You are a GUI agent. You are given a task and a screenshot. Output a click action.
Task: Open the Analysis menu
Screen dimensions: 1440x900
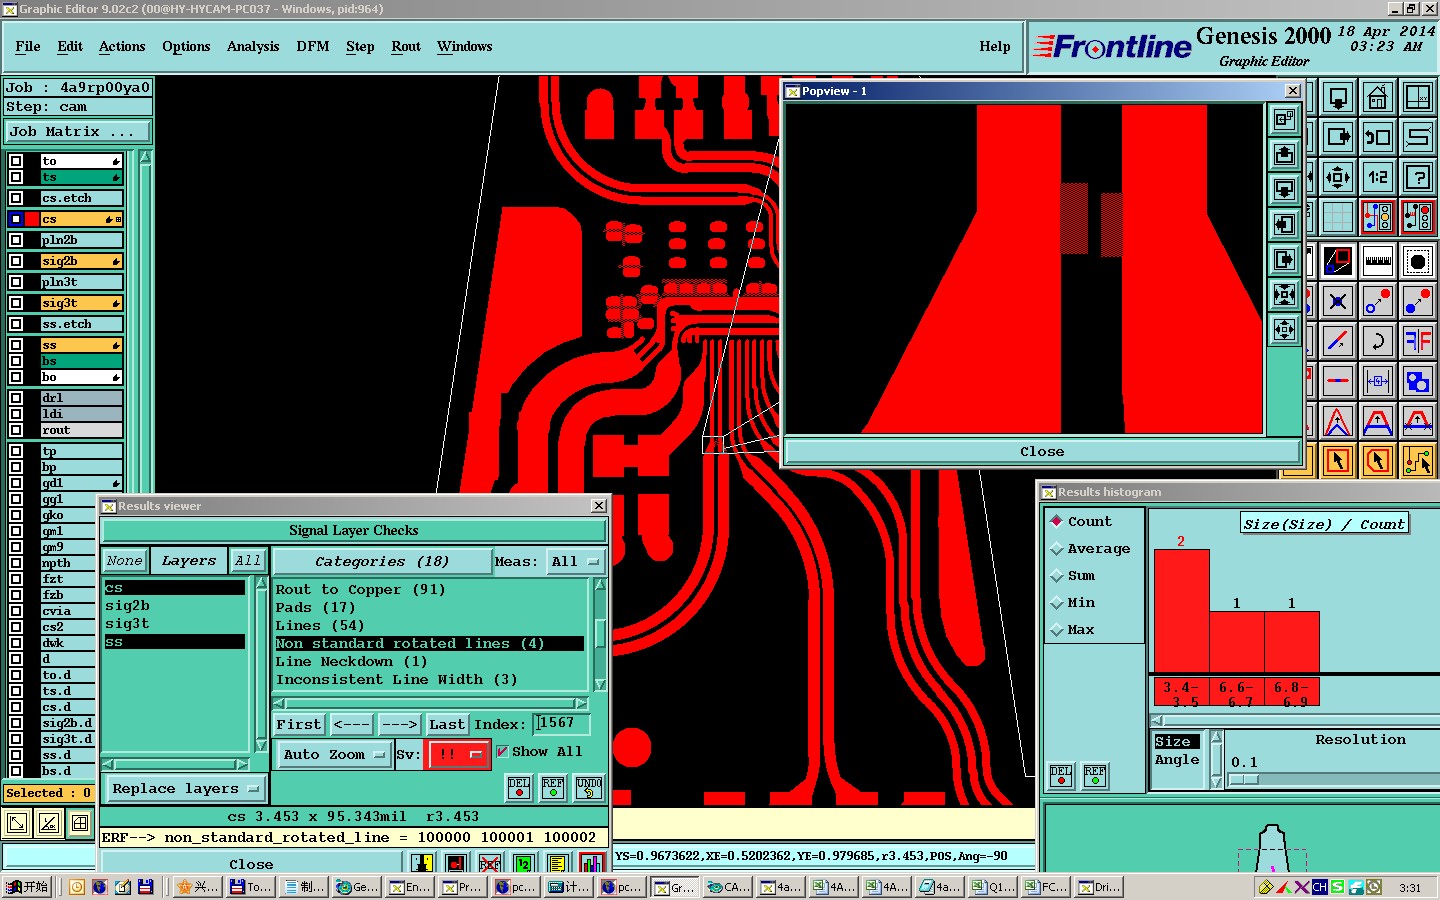coord(252,47)
